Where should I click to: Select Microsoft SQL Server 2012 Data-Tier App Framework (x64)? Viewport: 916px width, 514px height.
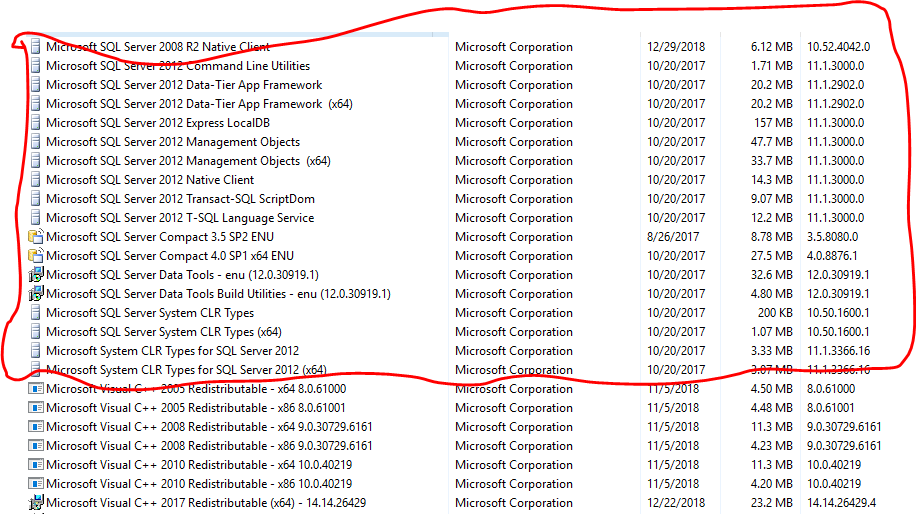pos(199,103)
